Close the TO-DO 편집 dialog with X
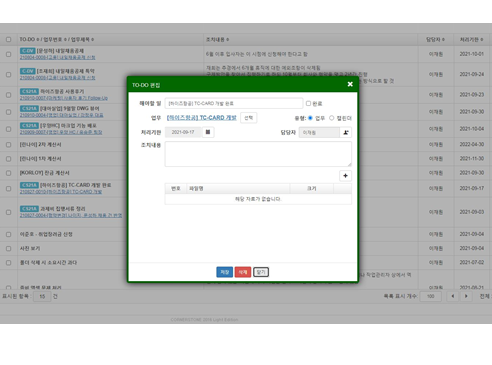 (x=350, y=84)
